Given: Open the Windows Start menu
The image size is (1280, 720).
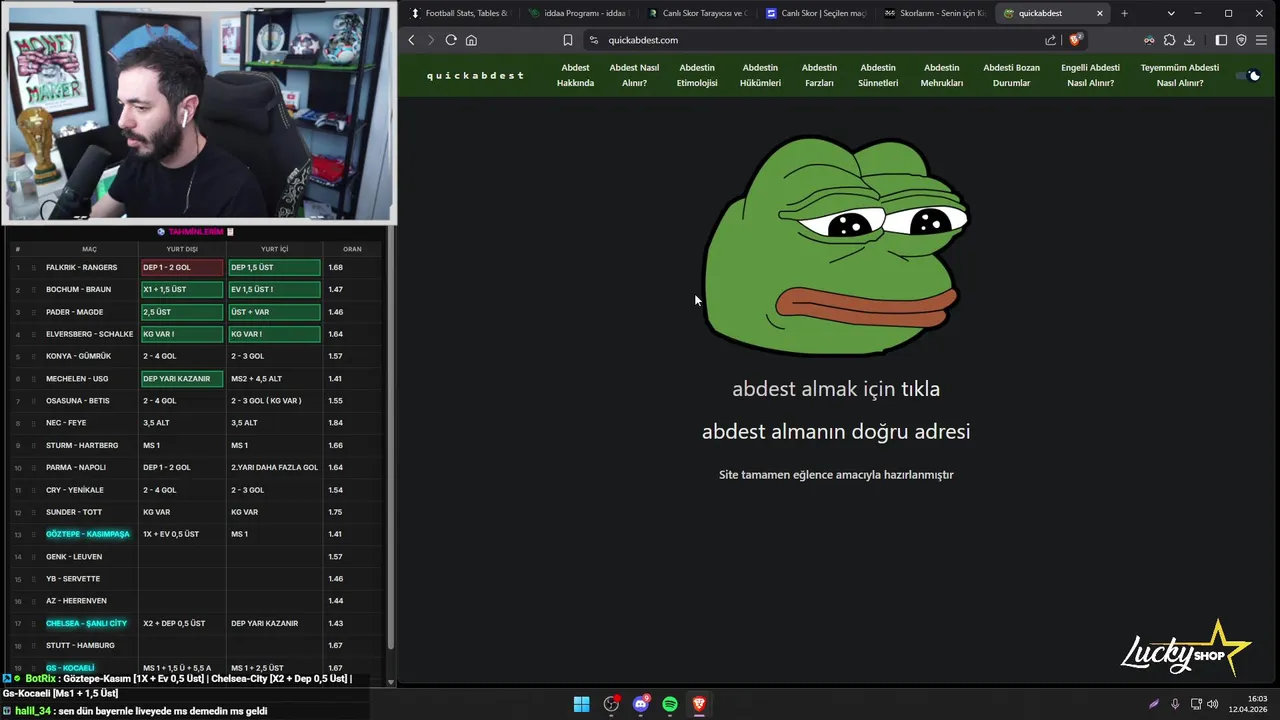Looking at the screenshot, I should pos(581,704).
